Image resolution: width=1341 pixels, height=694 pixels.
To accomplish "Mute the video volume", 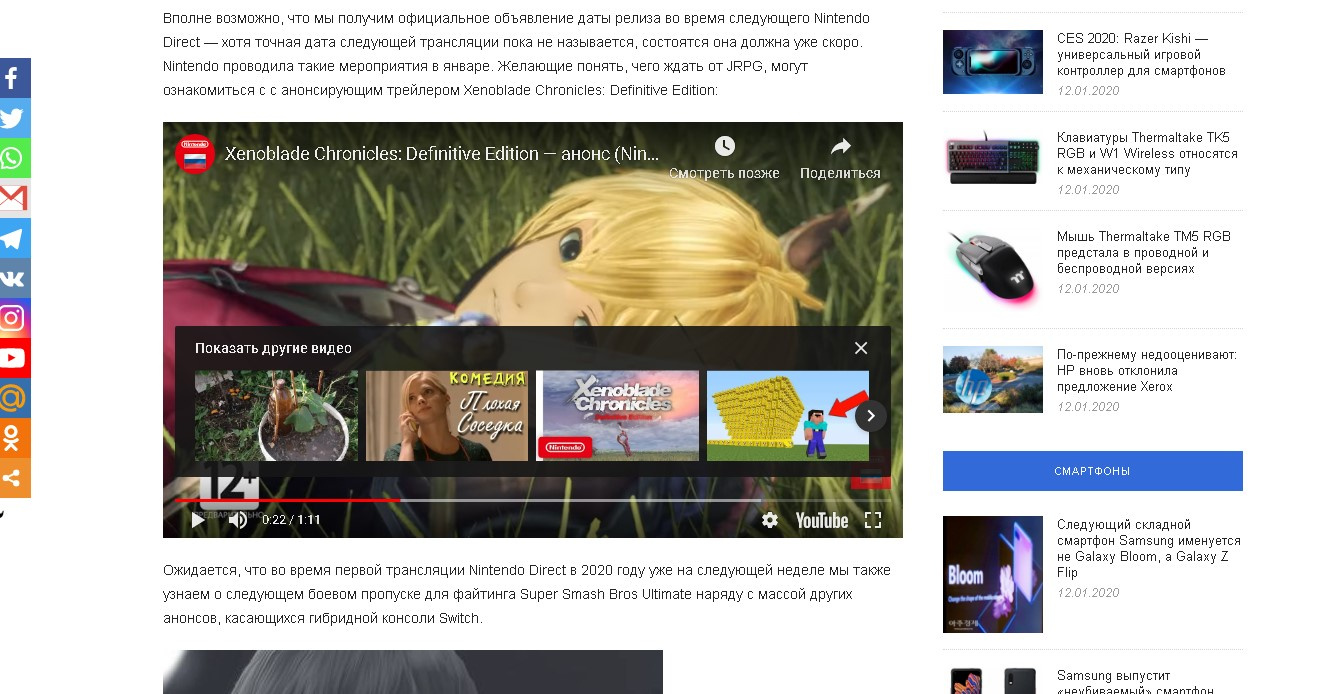I will point(237,520).
